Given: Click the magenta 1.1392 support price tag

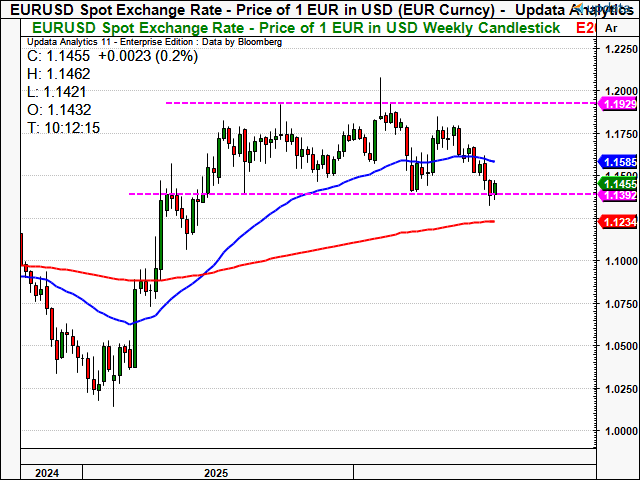Looking at the screenshot, I should [x=618, y=196].
